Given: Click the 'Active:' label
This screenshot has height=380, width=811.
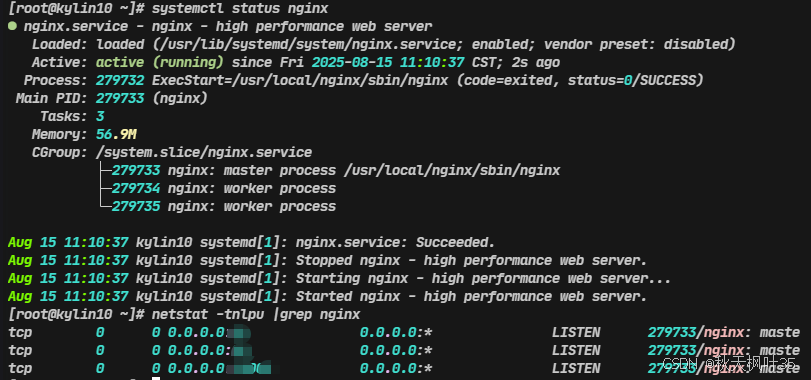Looking at the screenshot, I should [59, 63].
